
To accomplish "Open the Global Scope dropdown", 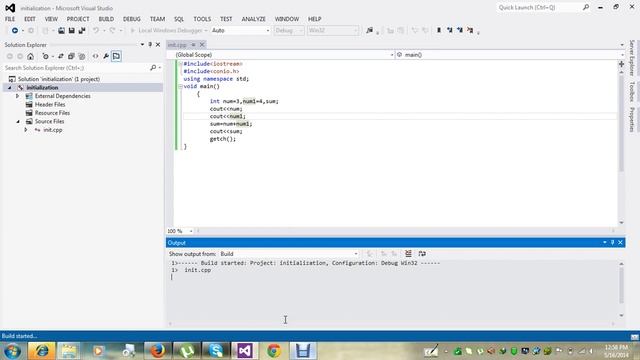I will [x=281, y=55].
